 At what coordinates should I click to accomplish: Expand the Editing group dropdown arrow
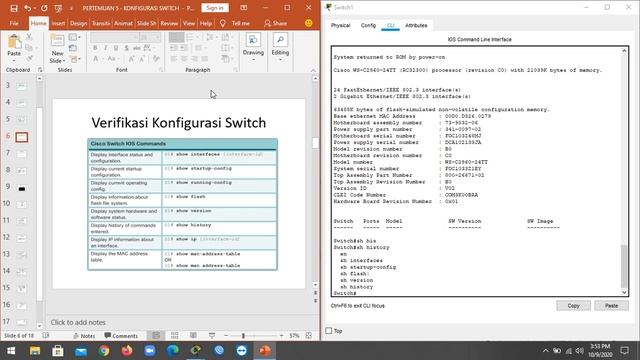(x=280, y=60)
